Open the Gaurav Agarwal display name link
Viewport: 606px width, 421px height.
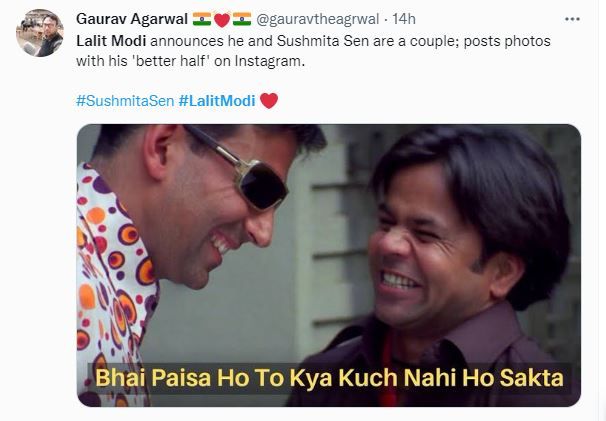tap(132, 19)
